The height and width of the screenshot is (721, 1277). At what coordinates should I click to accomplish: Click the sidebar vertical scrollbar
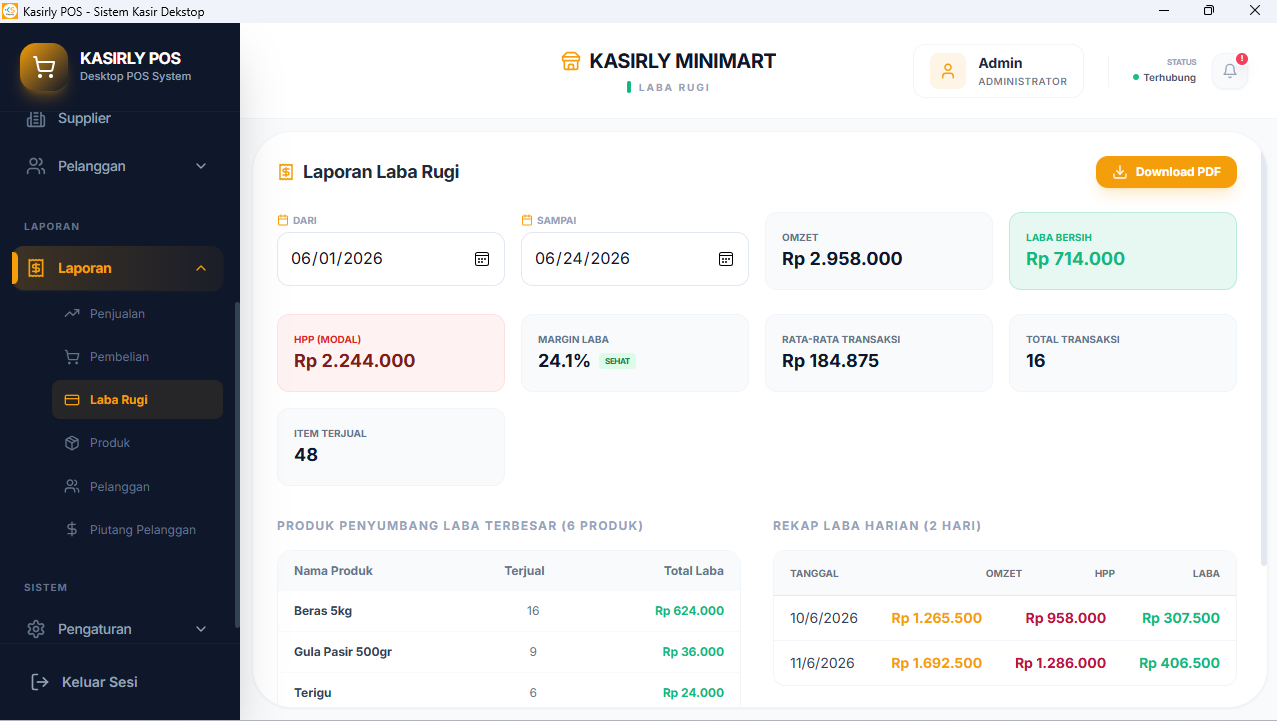[x=236, y=465]
